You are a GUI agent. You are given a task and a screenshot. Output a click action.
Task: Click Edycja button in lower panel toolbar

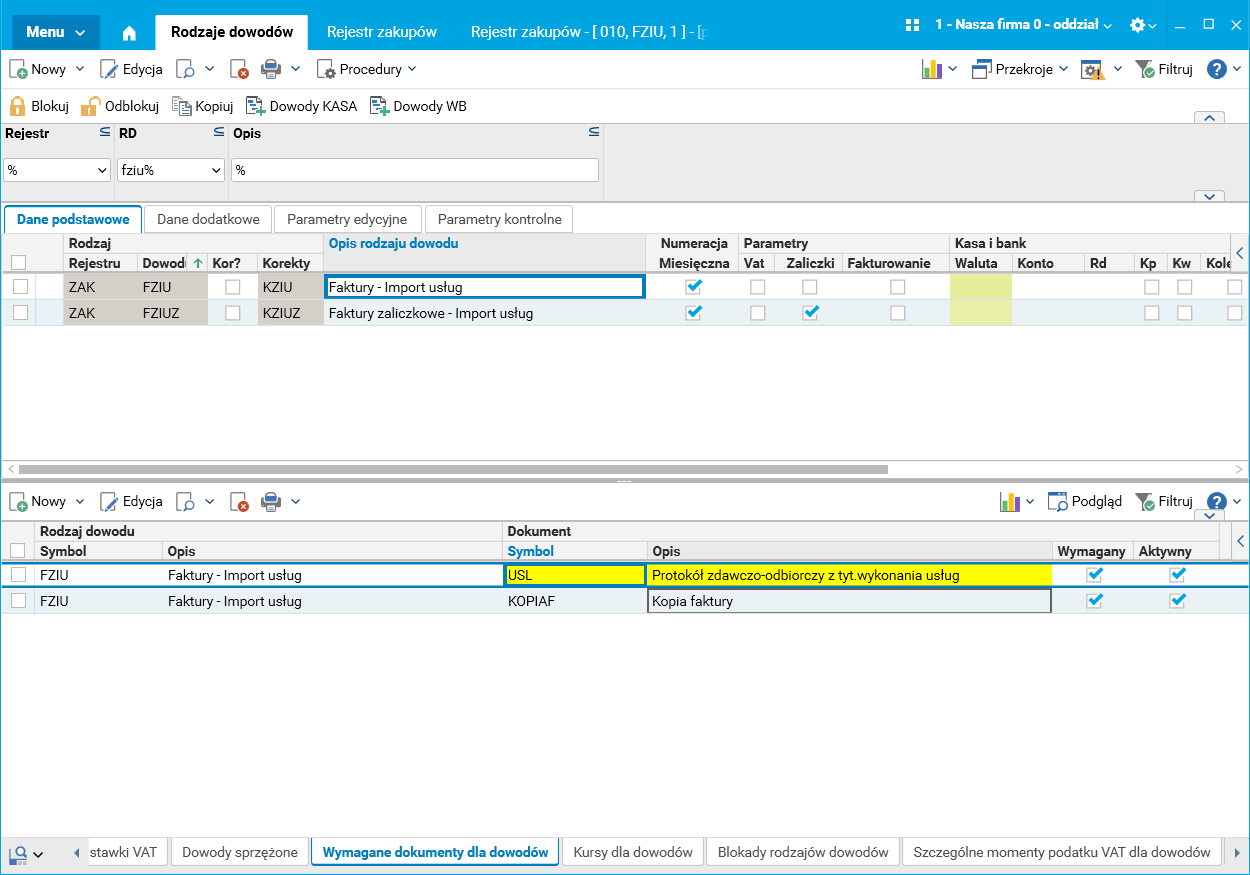pyautogui.click(x=131, y=501)
